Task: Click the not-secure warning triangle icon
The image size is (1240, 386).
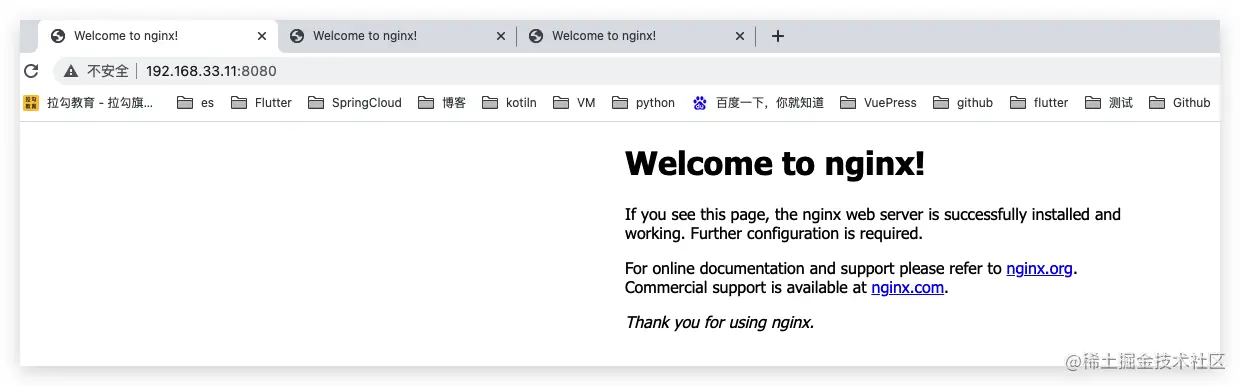Action: click(x=71, y=71)
